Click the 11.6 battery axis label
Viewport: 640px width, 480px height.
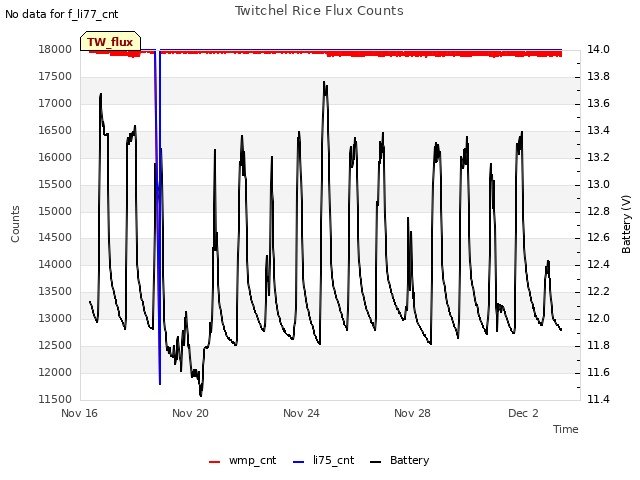[x=598, y=372]
